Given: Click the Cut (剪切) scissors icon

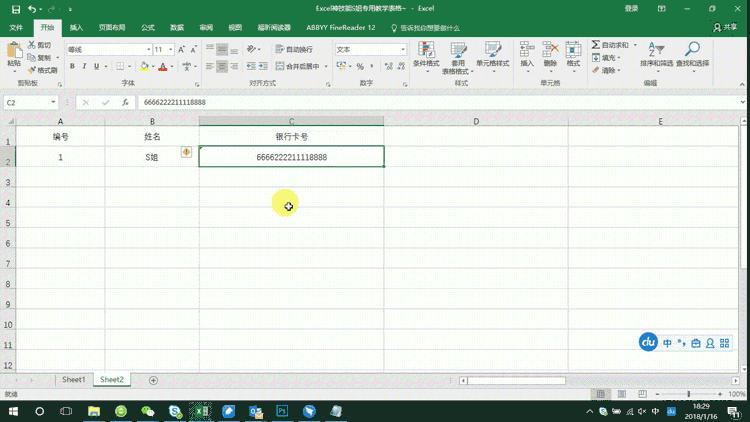Looking at the screenshot, I should tap(32, 45).
